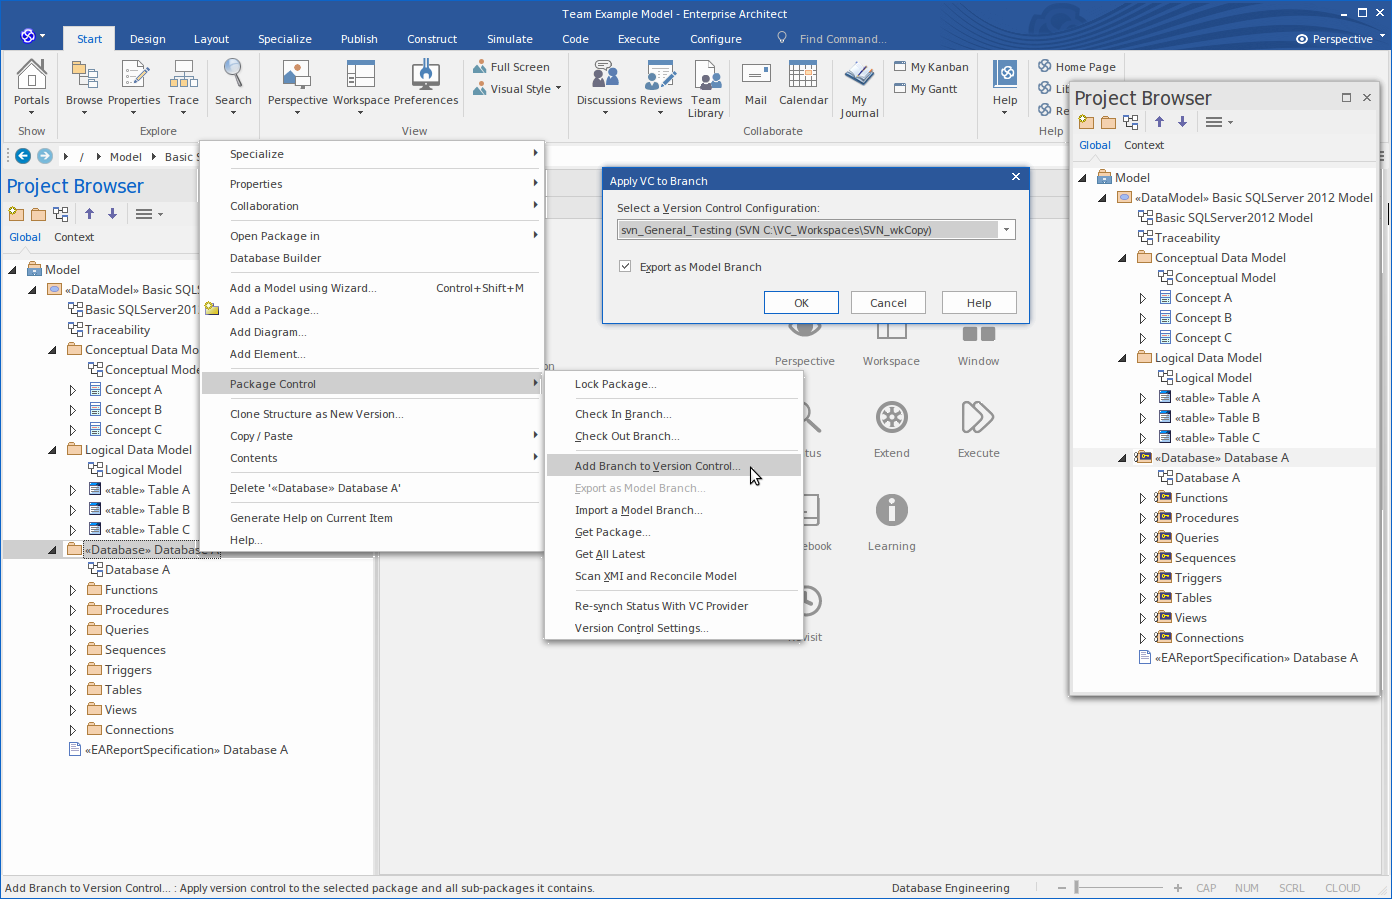1392x899 pixels.
Task: Toggle the Export as Model Branch checkbox
Action: click(x=625, y=267)
